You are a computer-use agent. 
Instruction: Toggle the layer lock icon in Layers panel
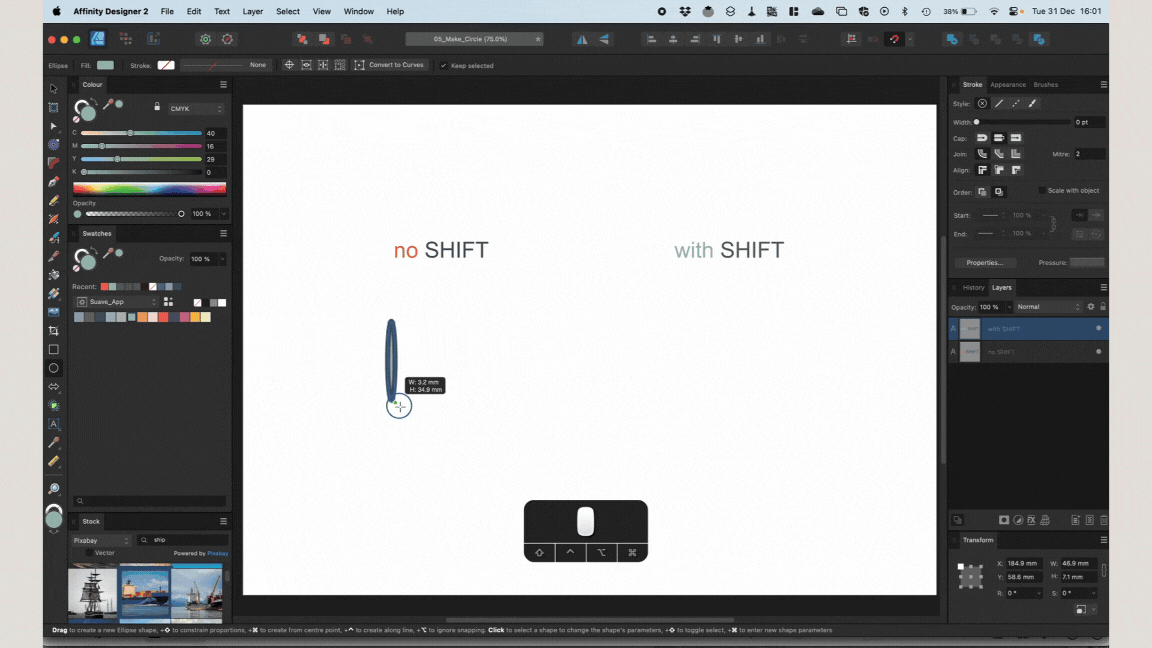click(1103, 307)
